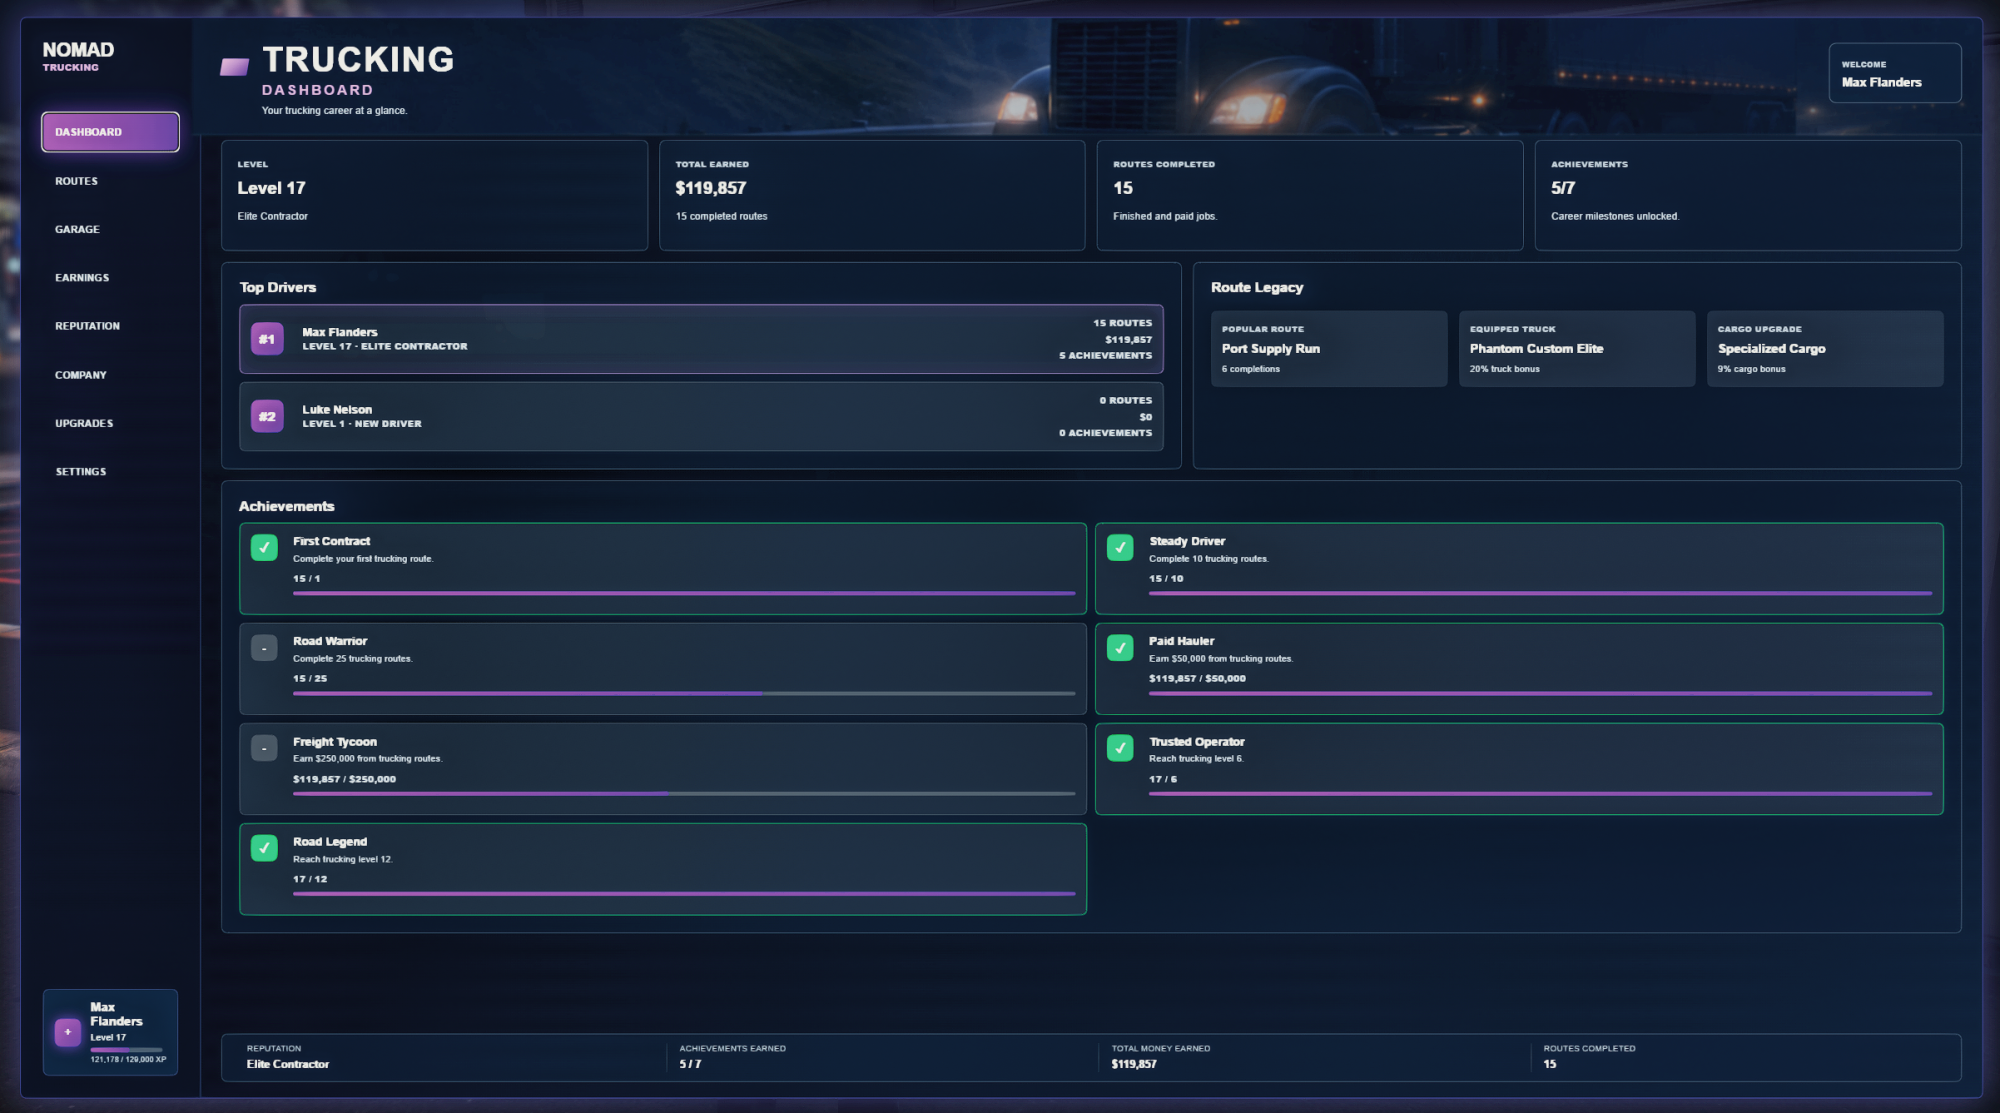
Task: Click "5 ACHIEVEMENTS" text
Action: [1105, 355]
